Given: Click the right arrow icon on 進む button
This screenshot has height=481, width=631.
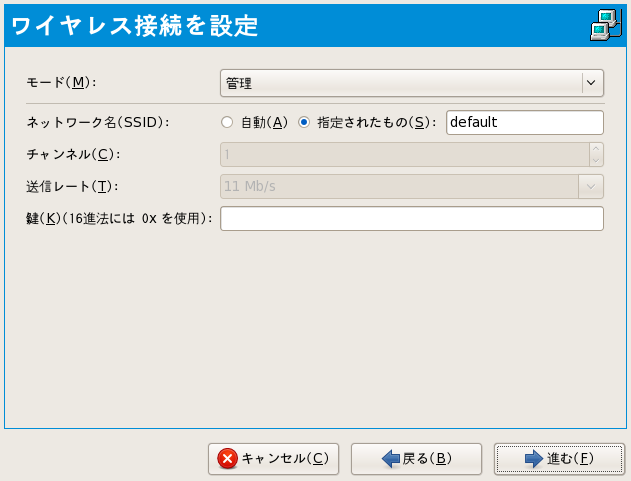Looking at the screenshot, I should point(534,459).
